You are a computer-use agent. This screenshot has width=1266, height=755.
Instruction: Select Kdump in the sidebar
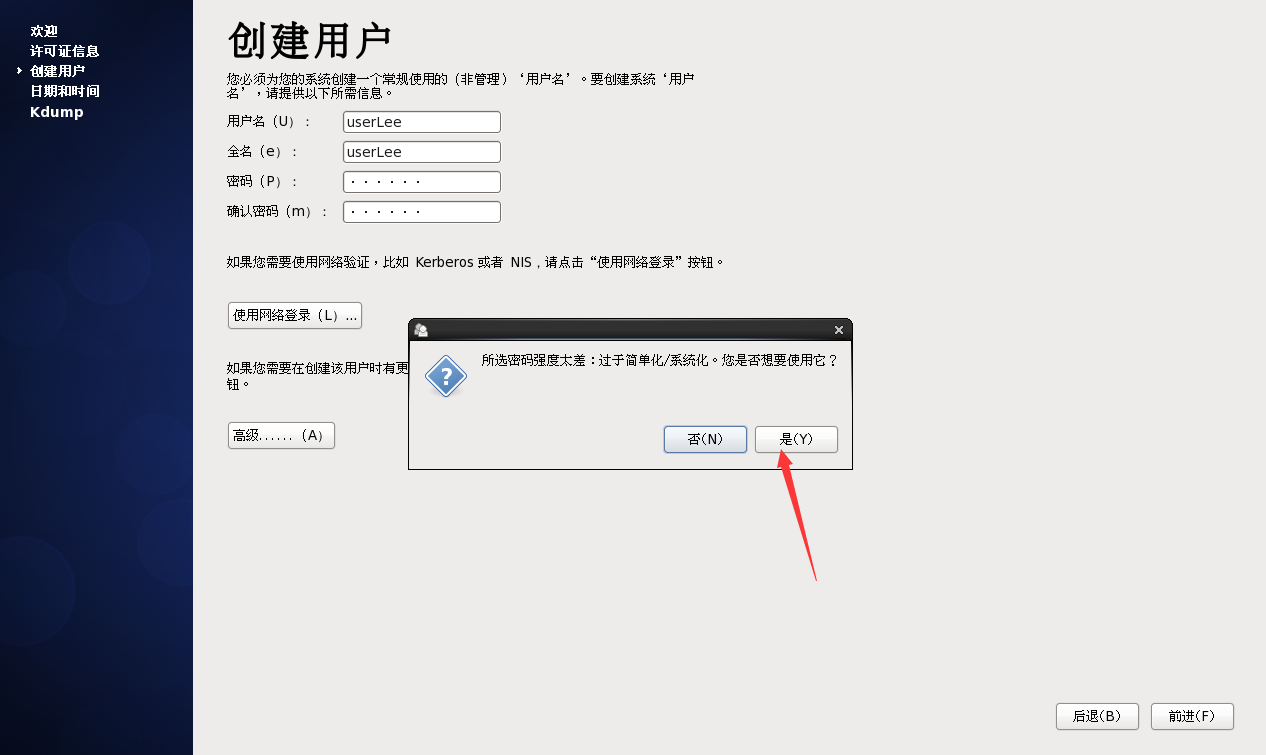coord(57,112)
